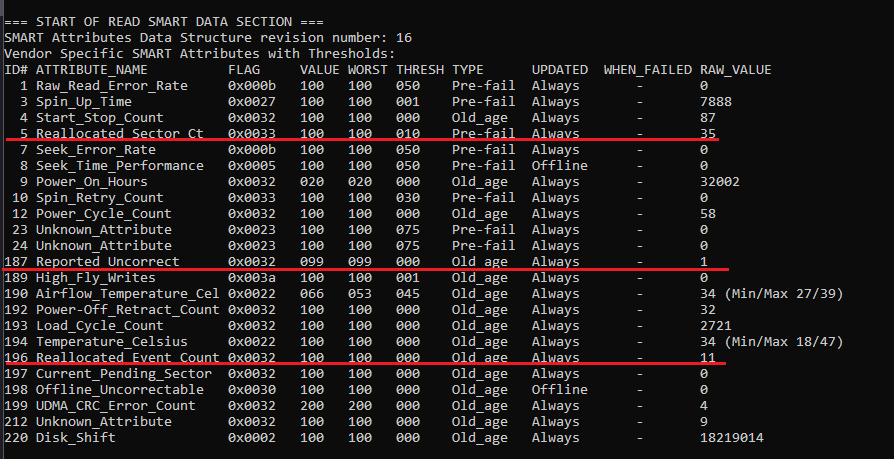The width and height of the screenshot is (894, 459).
Task: Click Offline in Offline_Uncorrectable row
Action: 559,389
